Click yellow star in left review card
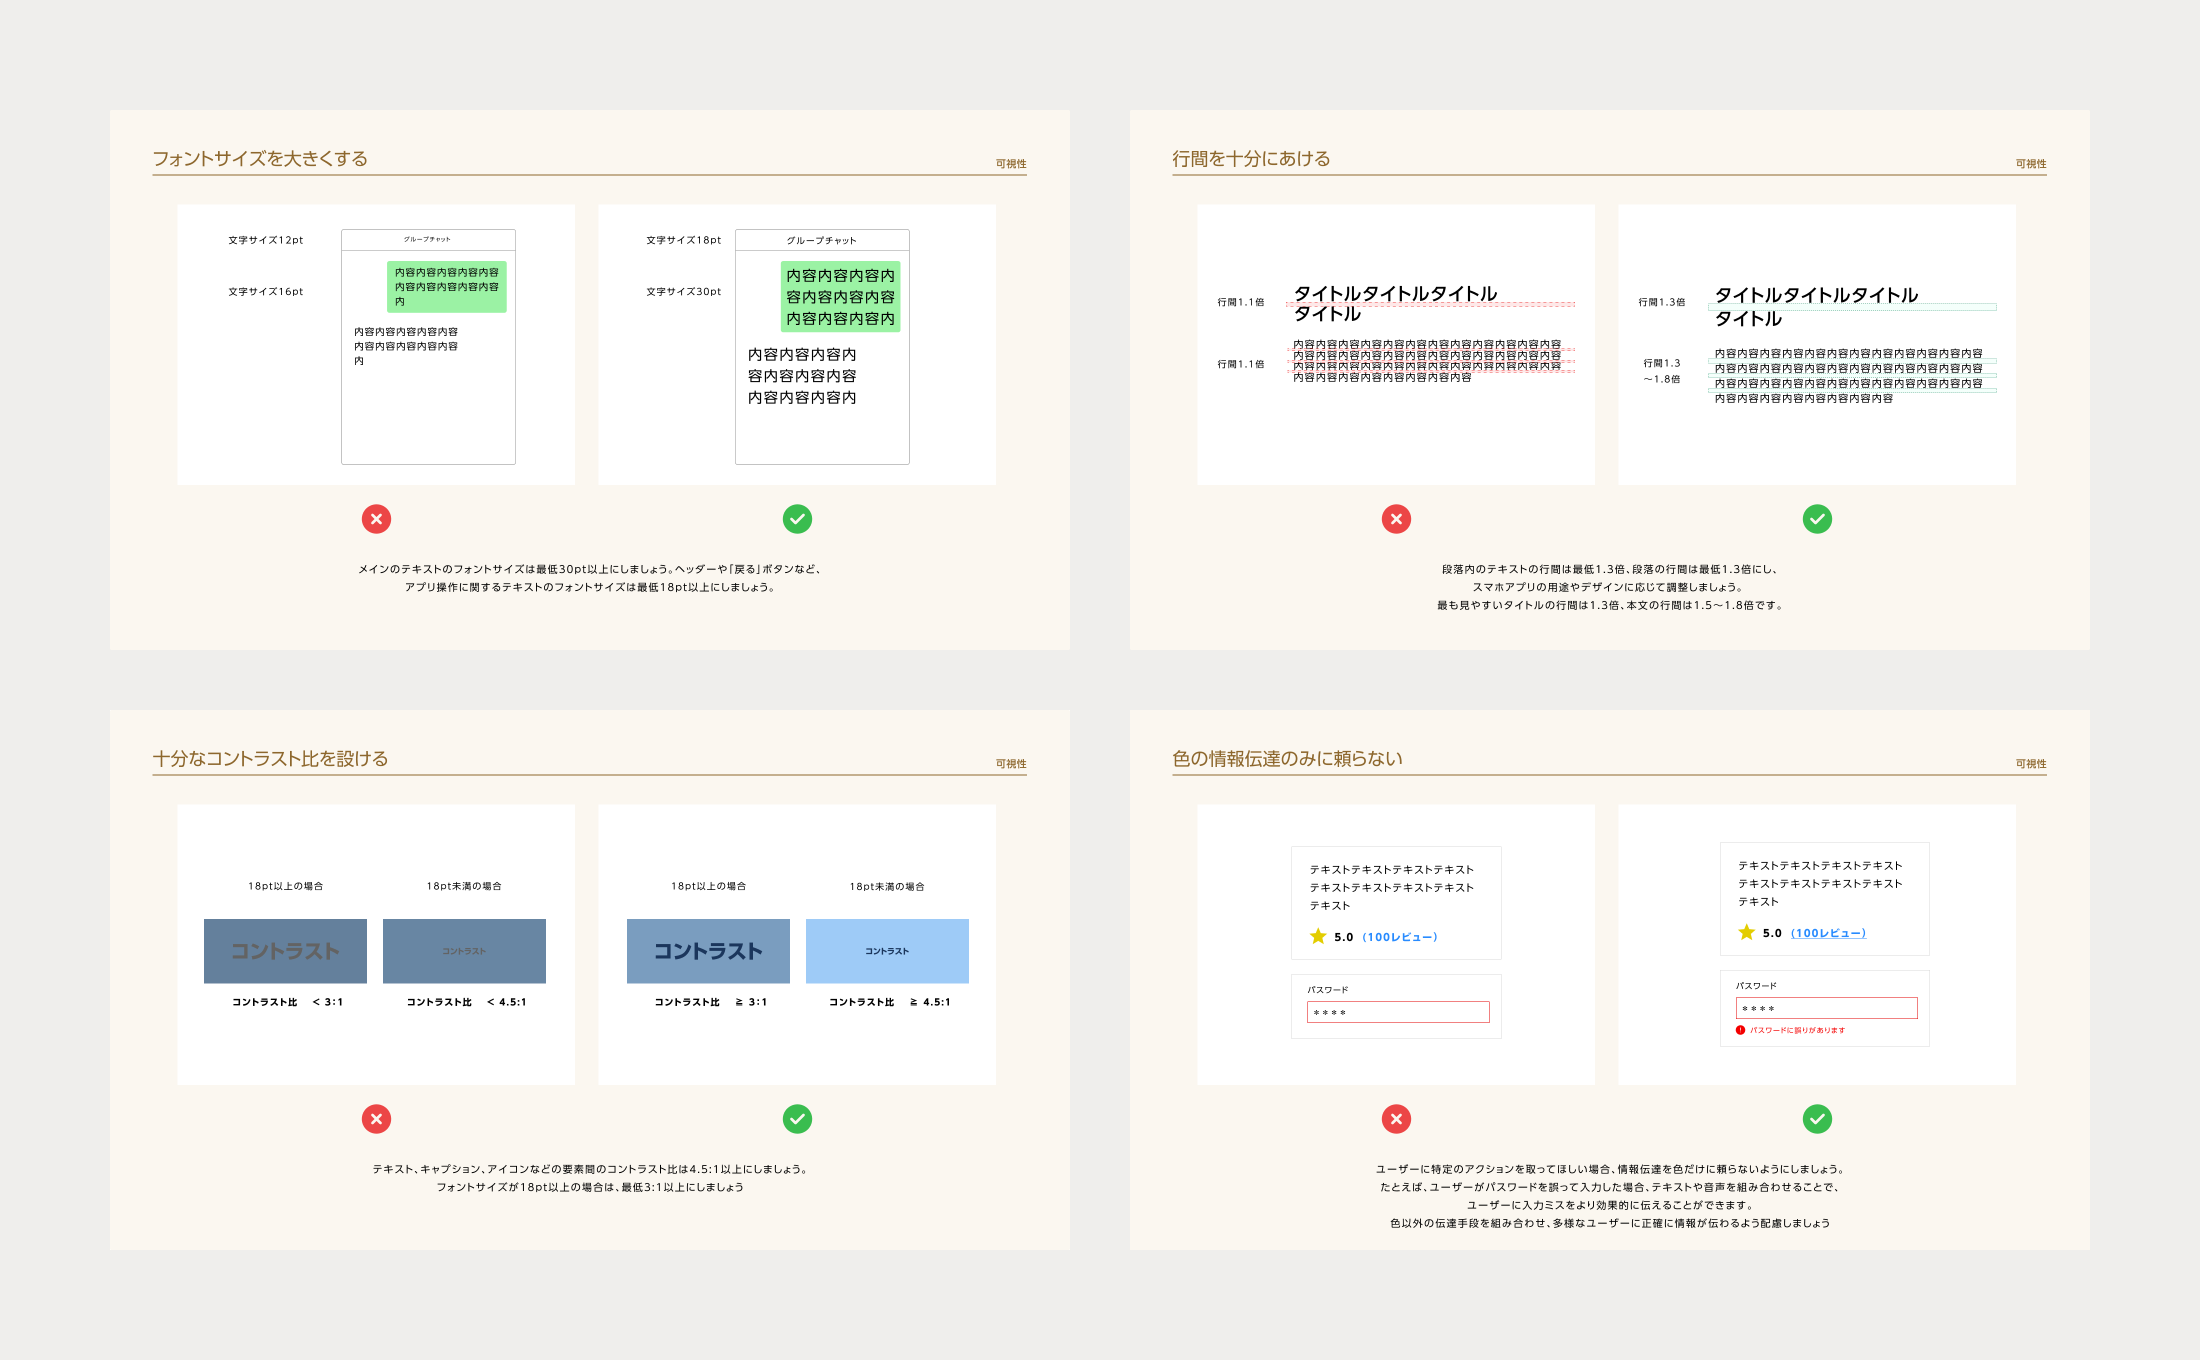The width and height of the screenshot is (2200, 1360). (1318, 937)
